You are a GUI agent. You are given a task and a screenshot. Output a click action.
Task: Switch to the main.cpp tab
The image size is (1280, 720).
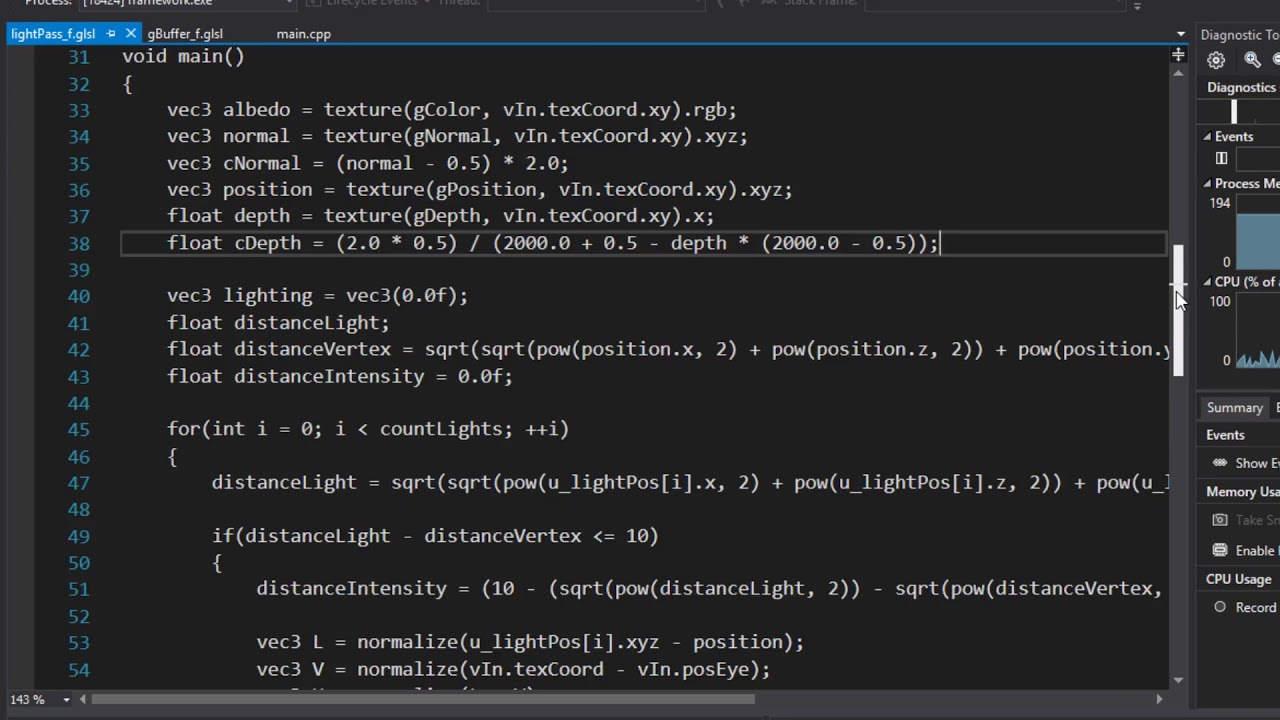click(x=303, y=34)
